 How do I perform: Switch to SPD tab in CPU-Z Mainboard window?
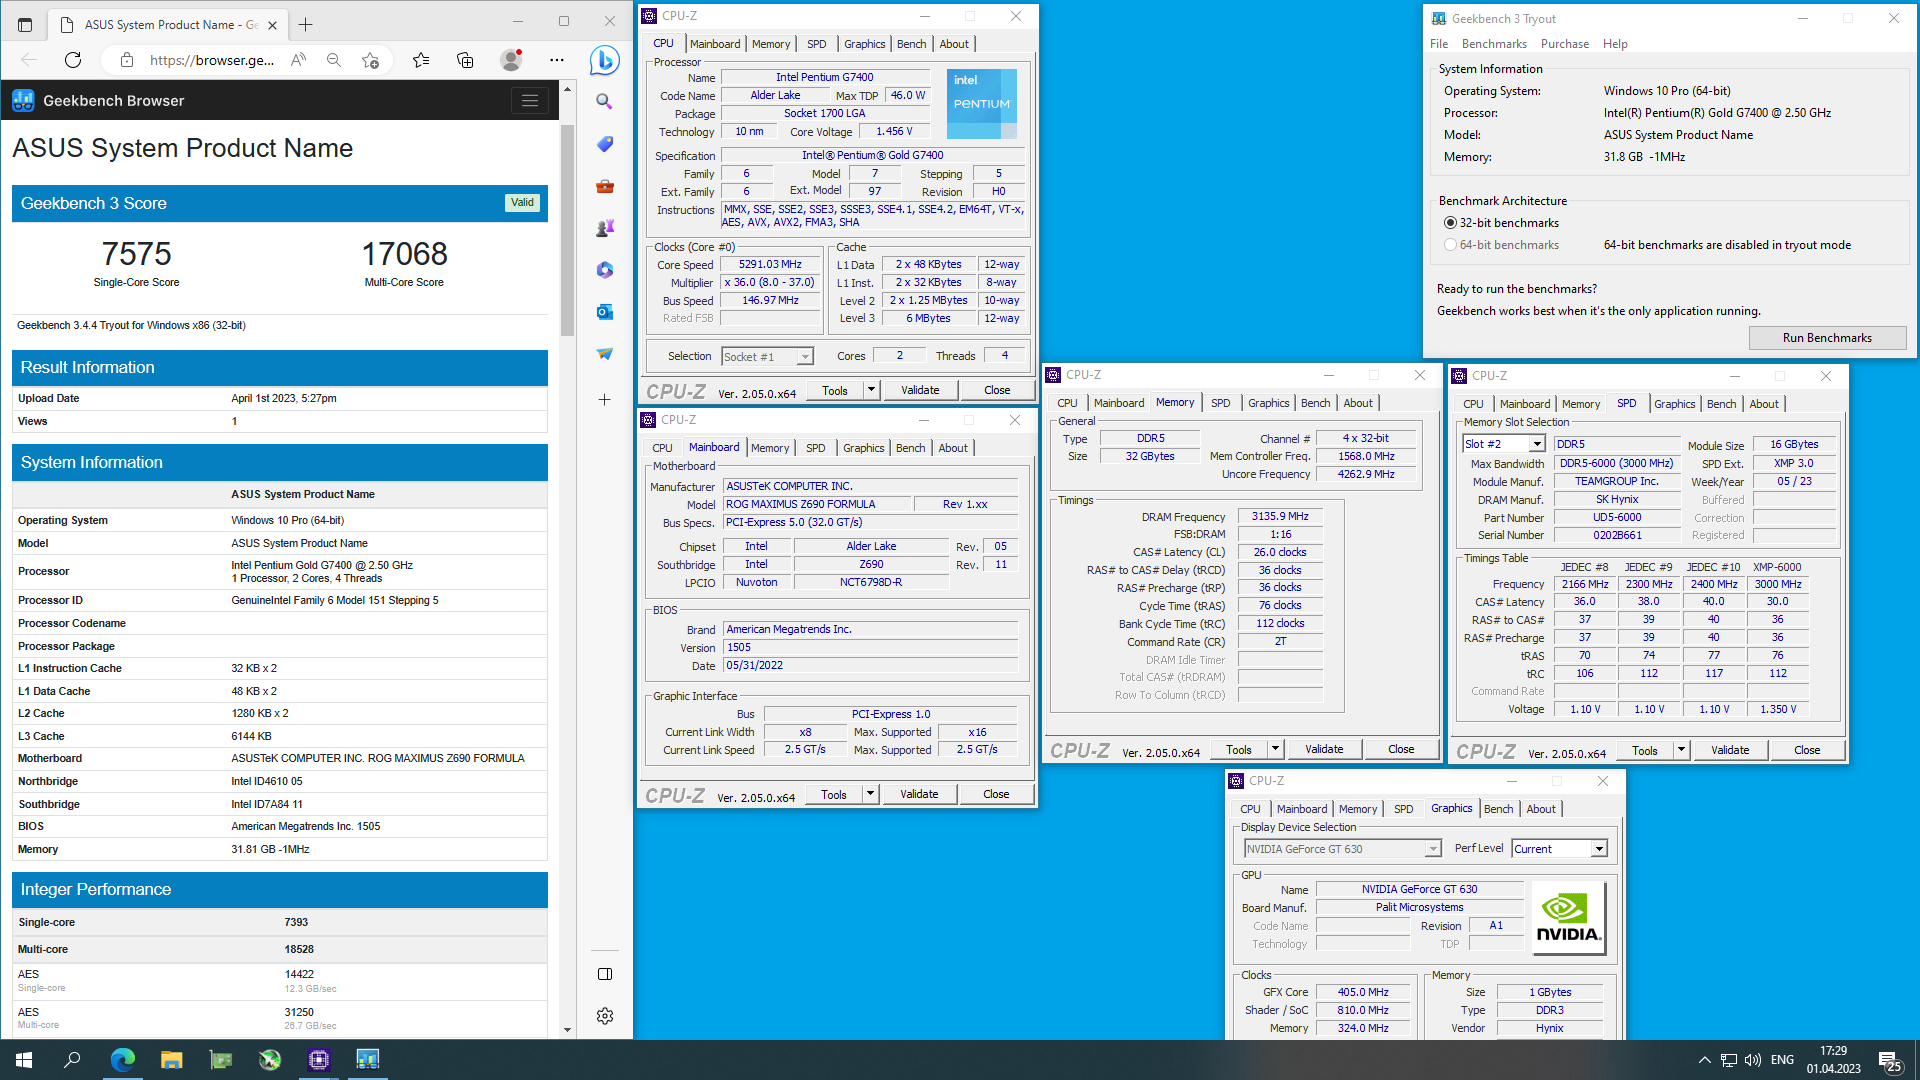tap(816, 448)
